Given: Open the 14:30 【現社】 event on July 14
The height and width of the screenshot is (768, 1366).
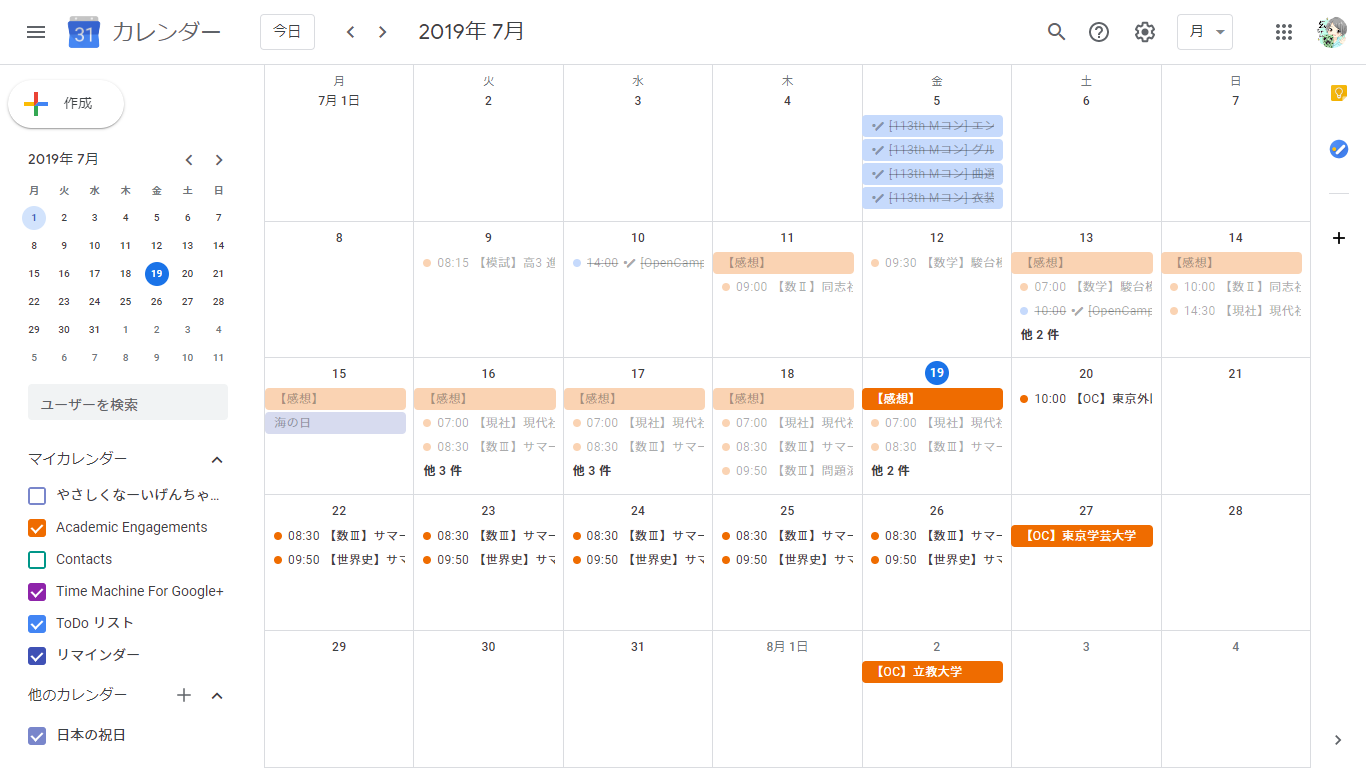Looking at the screenshot, I should point(1232,311).
